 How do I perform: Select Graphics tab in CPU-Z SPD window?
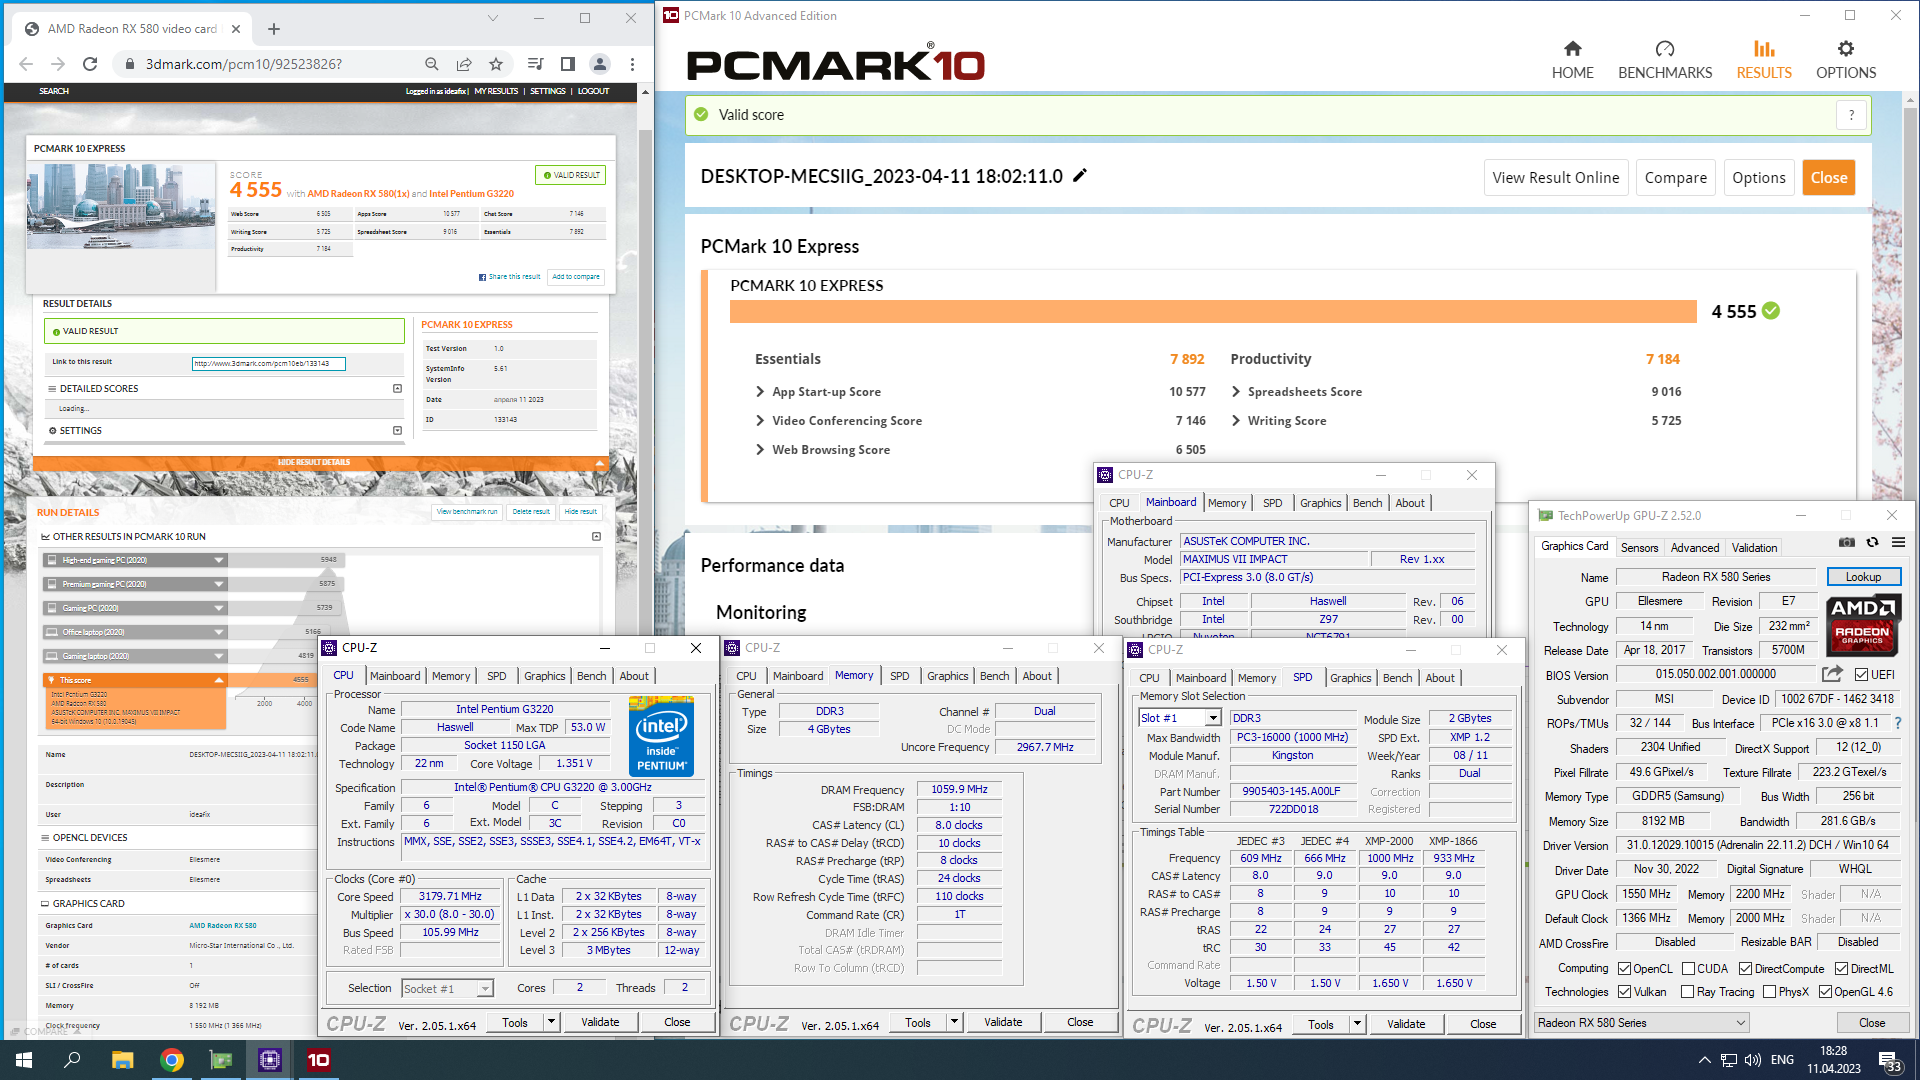(x=1350, y=678)
